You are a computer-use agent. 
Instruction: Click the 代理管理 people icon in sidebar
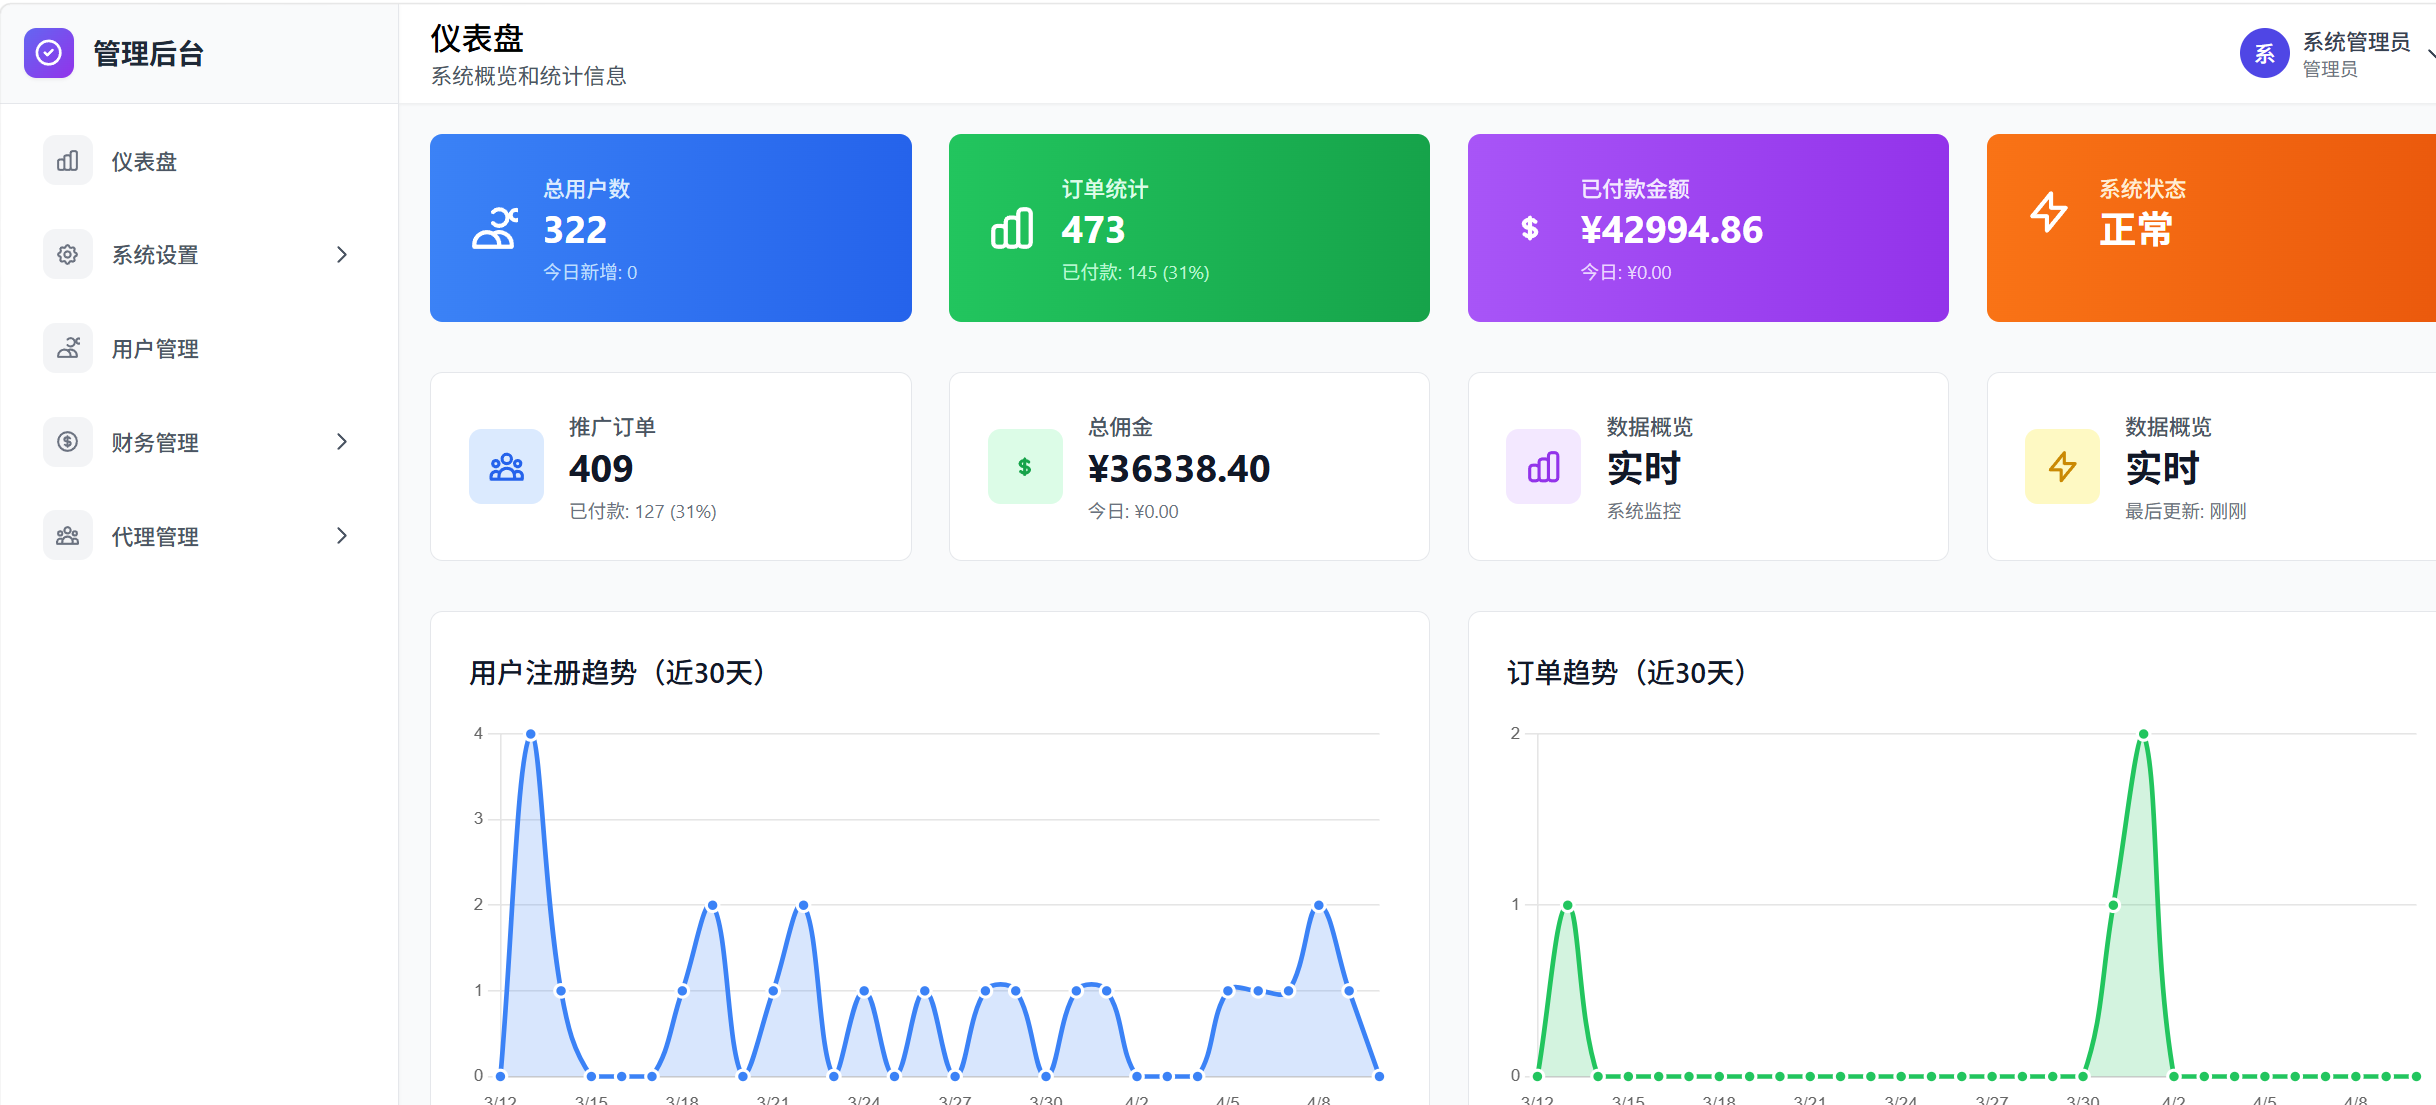(67, 535)
